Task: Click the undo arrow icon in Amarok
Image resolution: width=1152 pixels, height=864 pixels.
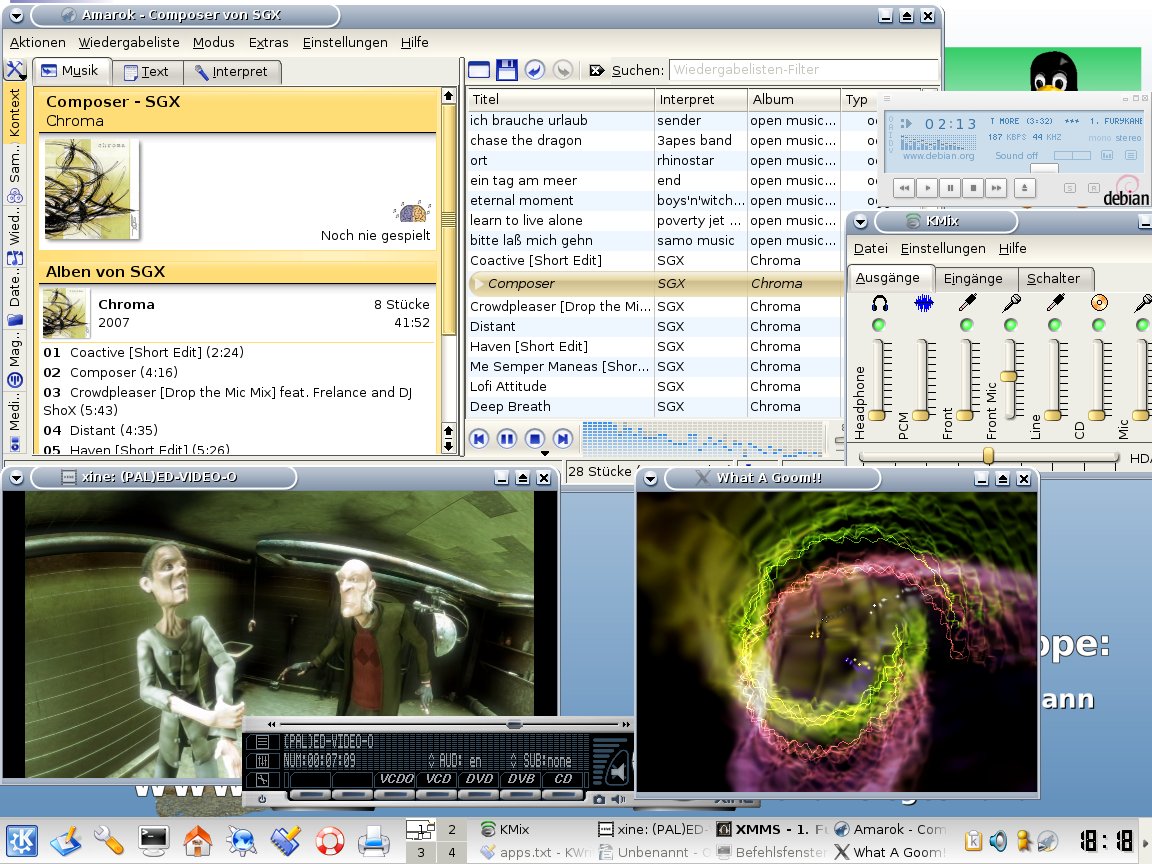Action: click(535, 70)
